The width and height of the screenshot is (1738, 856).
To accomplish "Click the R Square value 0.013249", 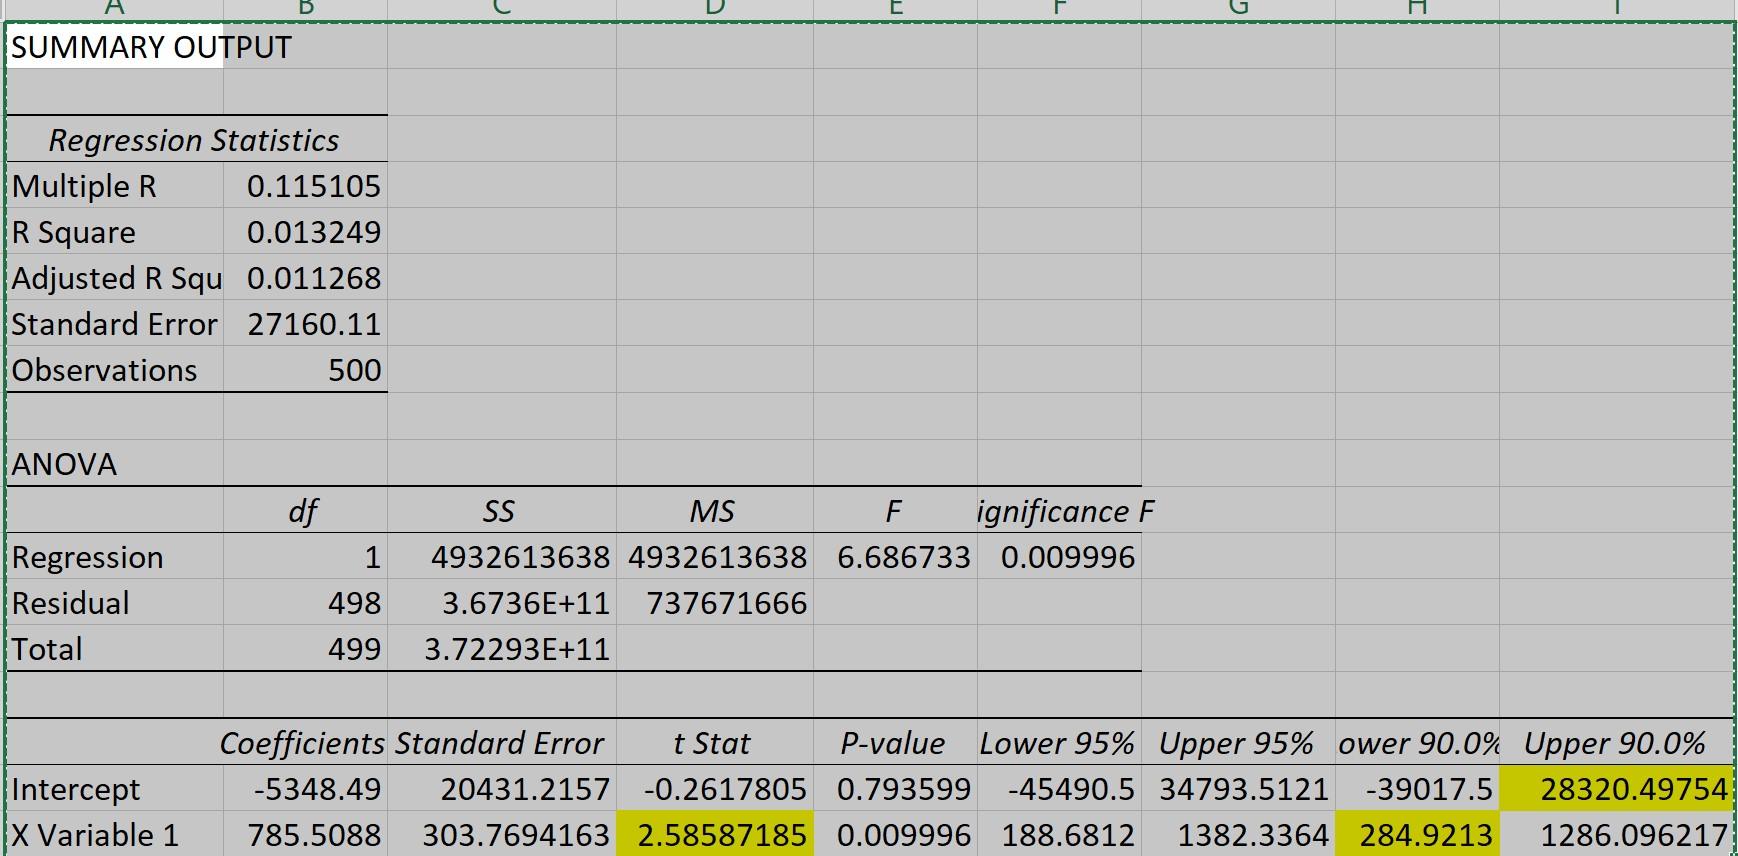I will [x=305, y=231].
